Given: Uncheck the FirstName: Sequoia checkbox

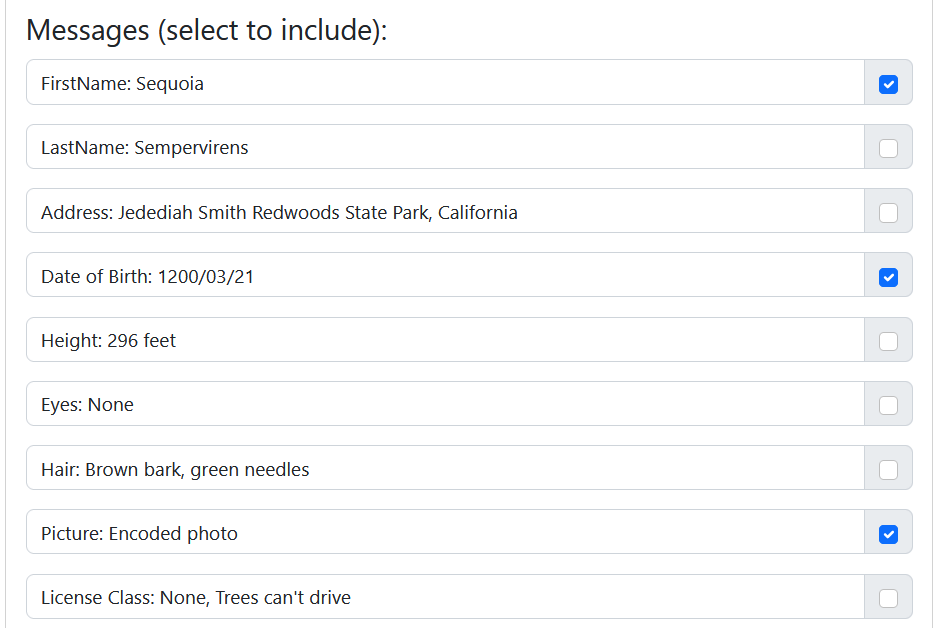Looking at the screenshot, I should [888, 84].
